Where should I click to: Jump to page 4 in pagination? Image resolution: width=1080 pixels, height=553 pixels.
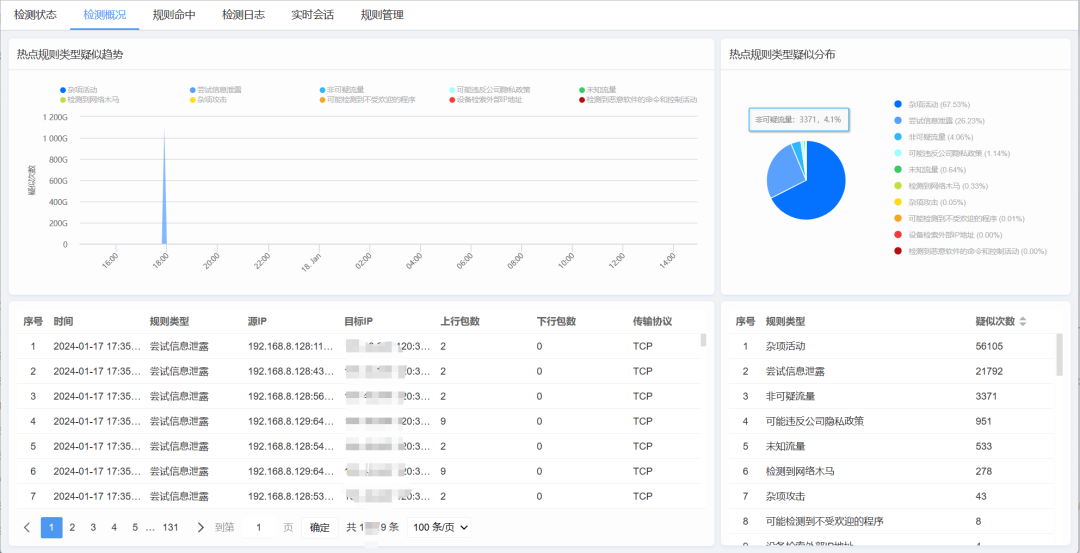coord(114,528)
